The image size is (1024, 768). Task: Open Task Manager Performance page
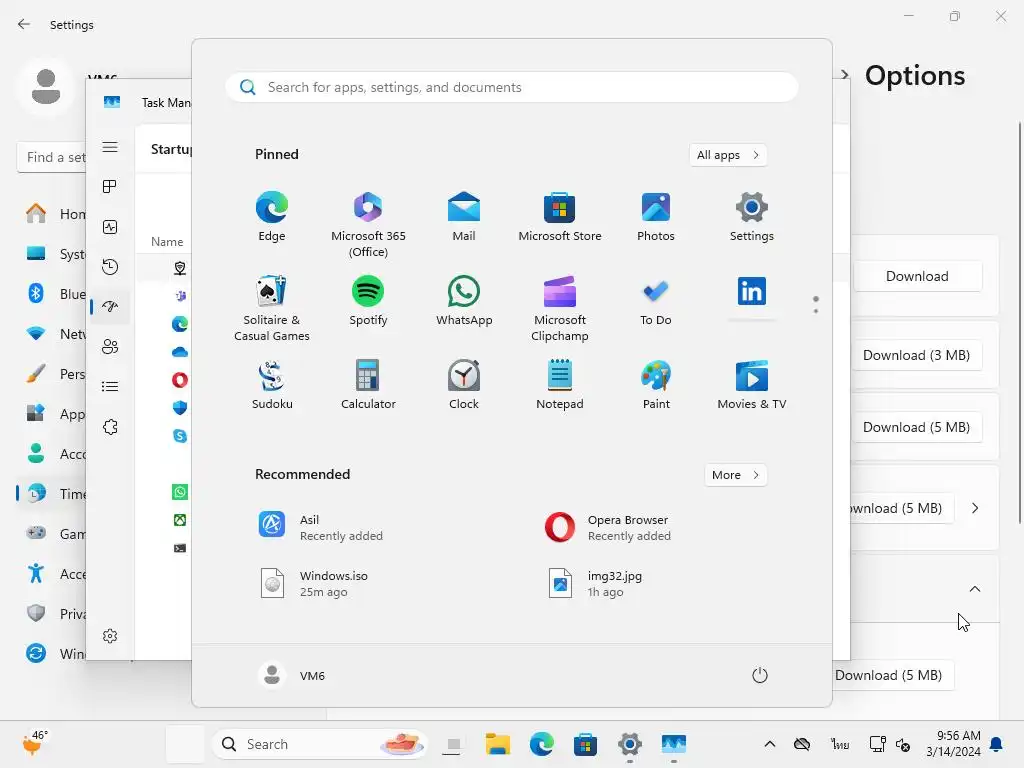(x=110, y=227)
